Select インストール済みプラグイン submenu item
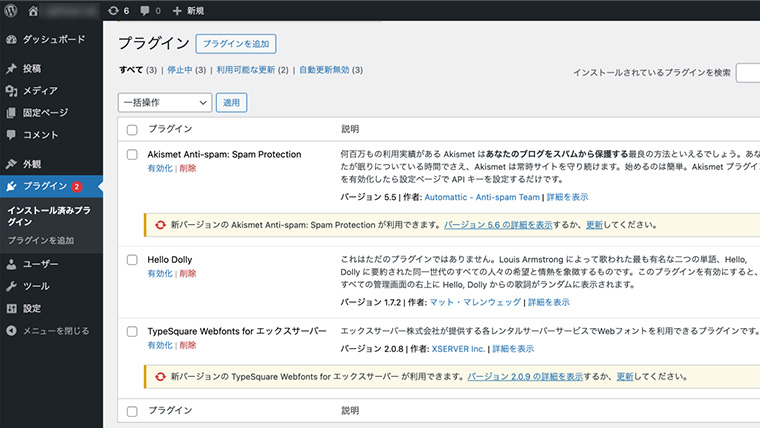 pyautogui.click(x=49, y=216)
